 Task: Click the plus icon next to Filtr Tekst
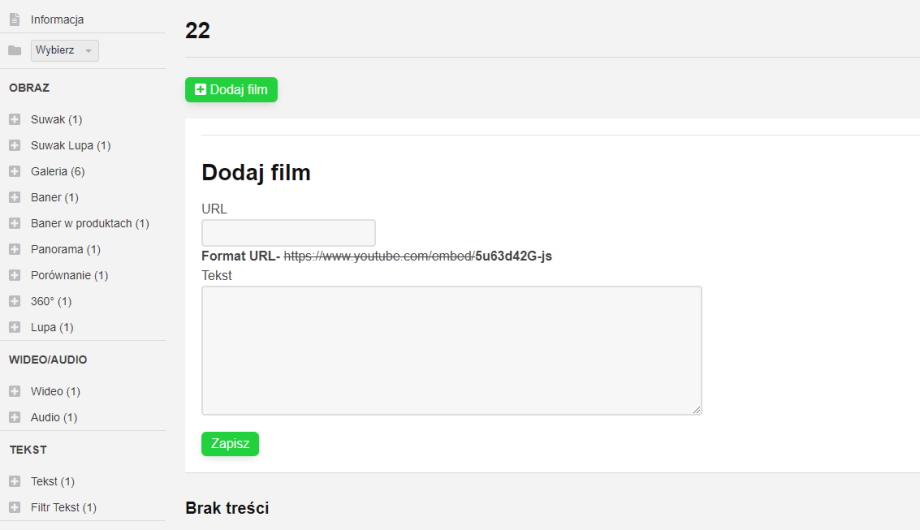click(14, 508)
